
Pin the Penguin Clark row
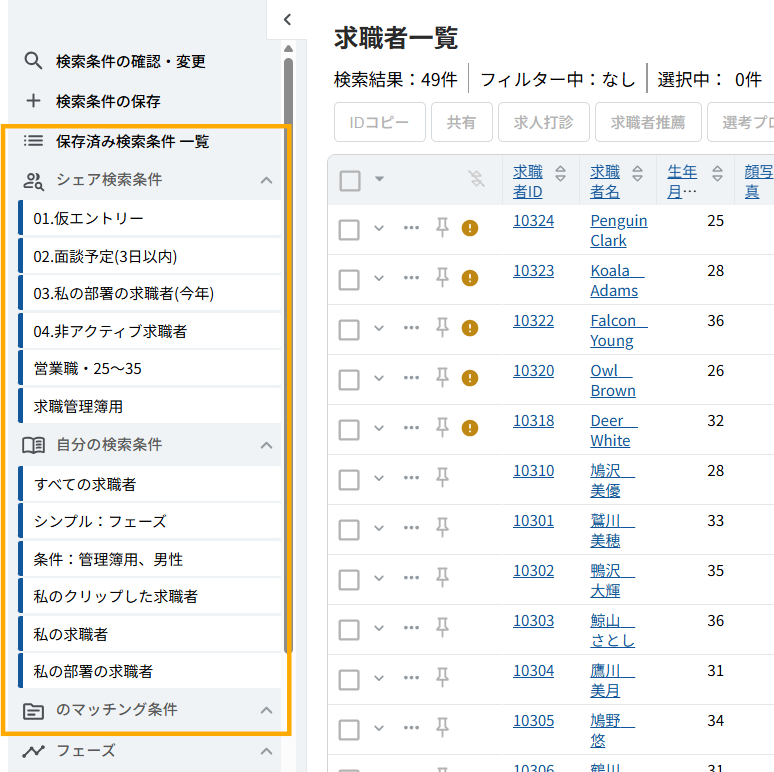tap(442, 228)
